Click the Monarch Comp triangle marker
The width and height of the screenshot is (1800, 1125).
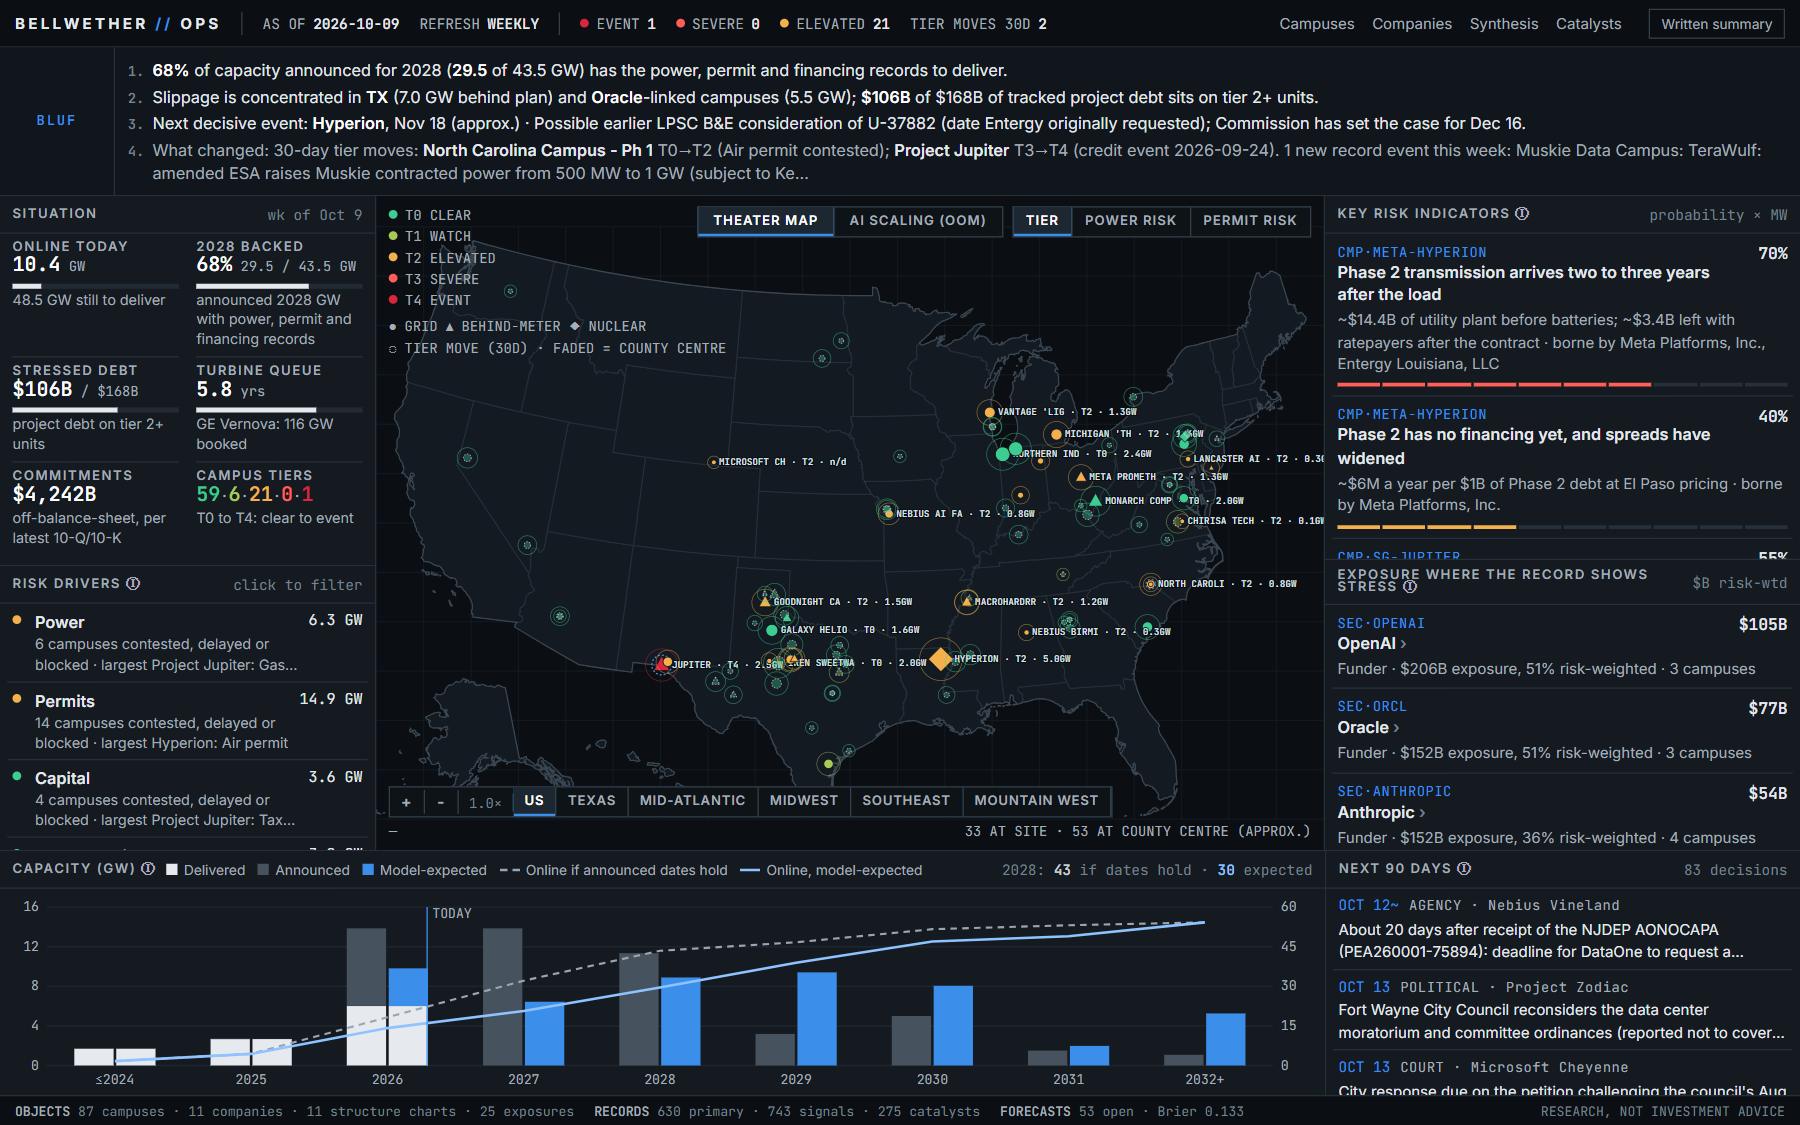click(x=1096, y=500)
